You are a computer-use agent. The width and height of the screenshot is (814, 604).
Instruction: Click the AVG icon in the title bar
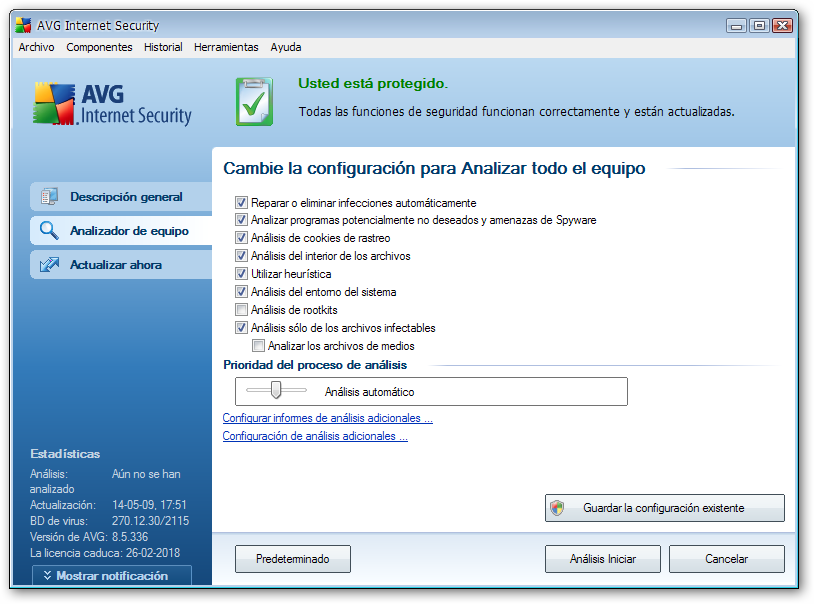23,25
